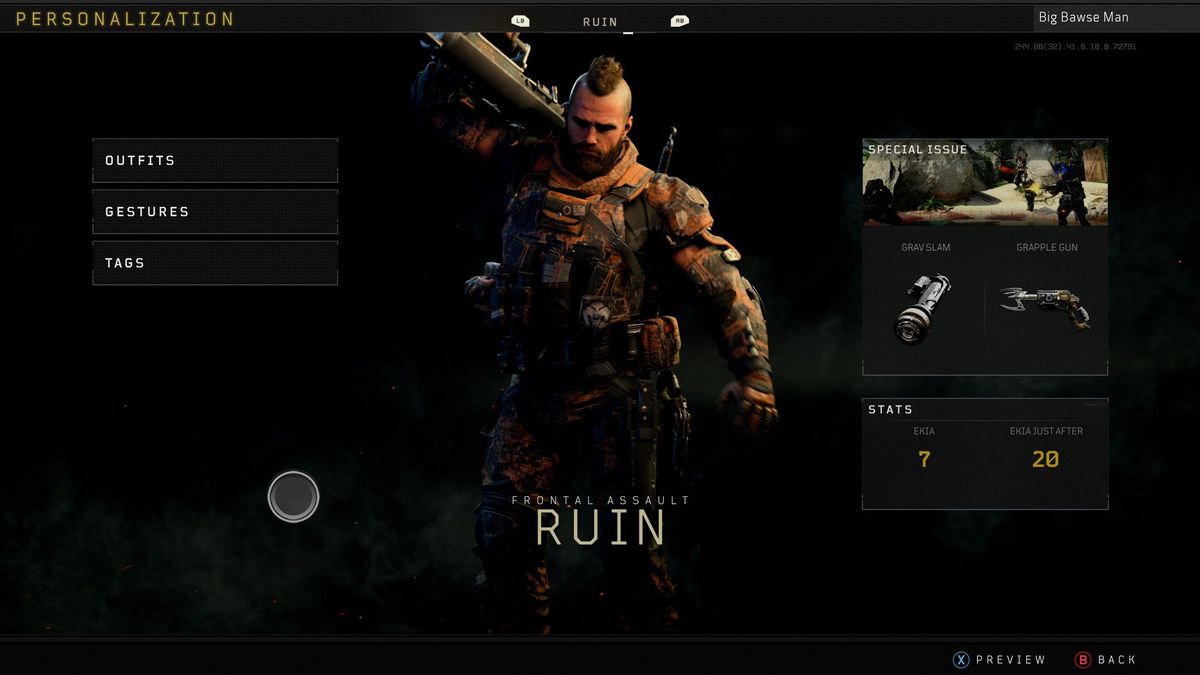Open the OUTFITS menu

pos(214,160)
